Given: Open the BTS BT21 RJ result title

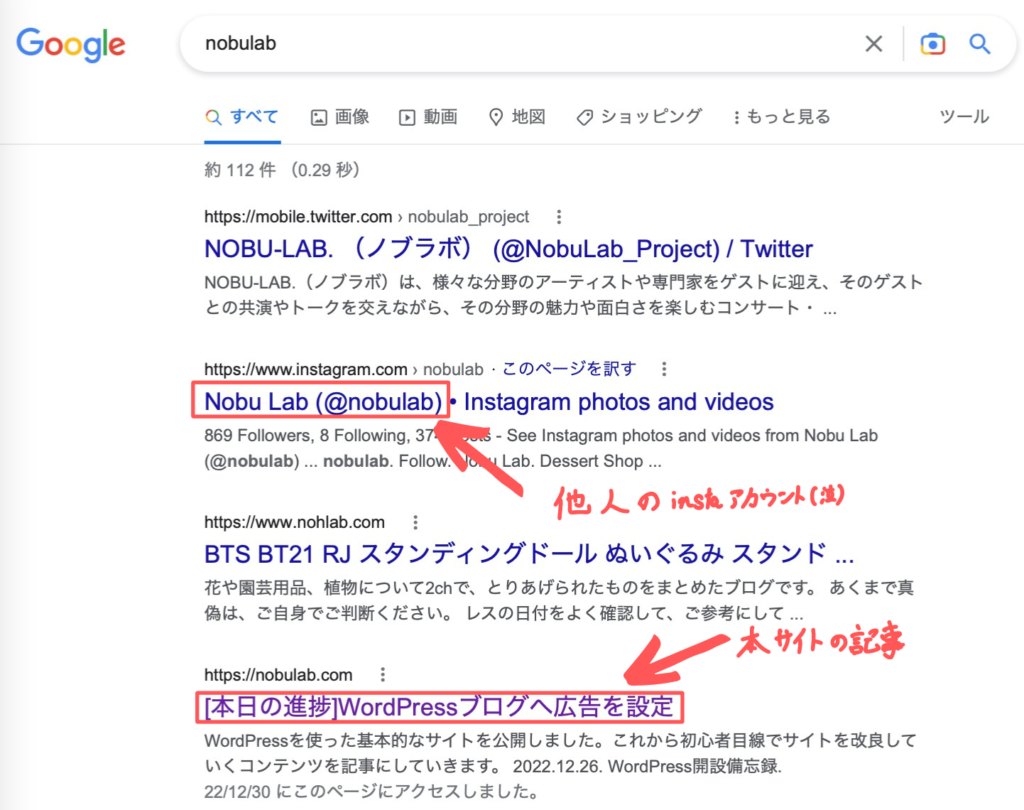Looking at the screenshot, I should coord(528,554).
